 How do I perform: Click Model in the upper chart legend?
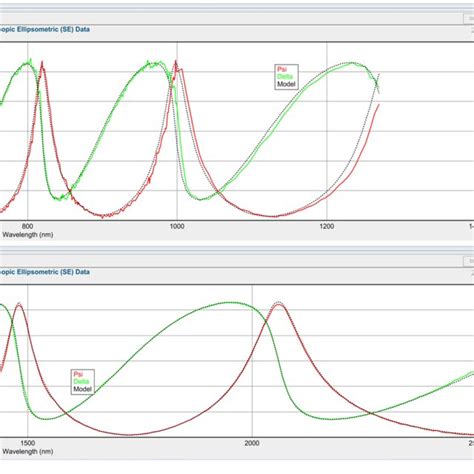coord(286,84)
